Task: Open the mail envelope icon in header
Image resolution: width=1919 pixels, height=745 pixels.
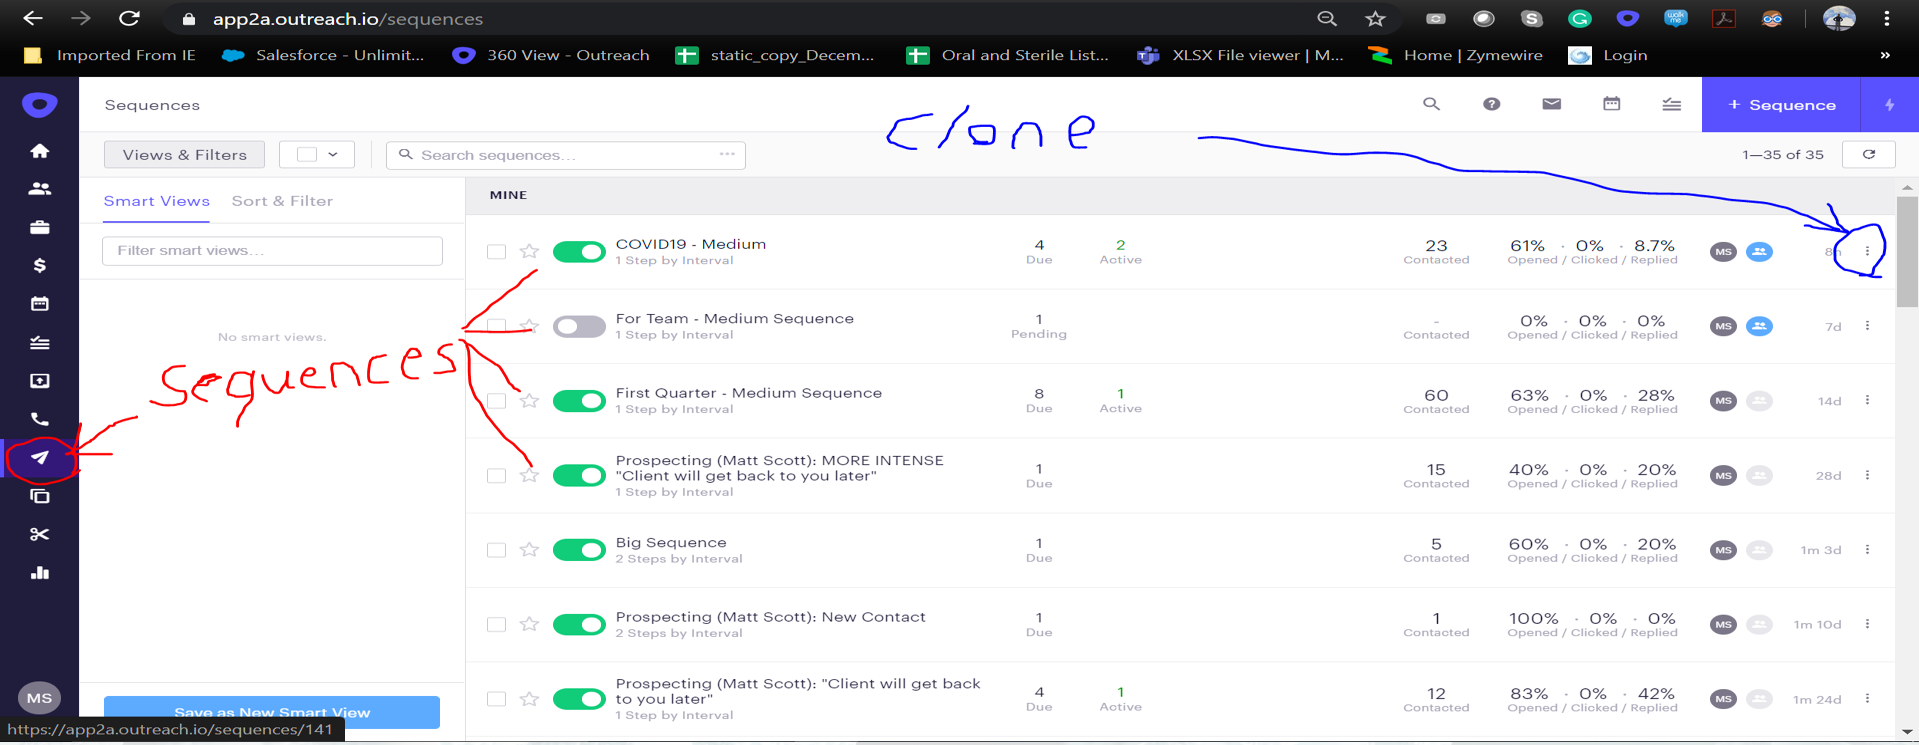Action: pos(1551,104)
